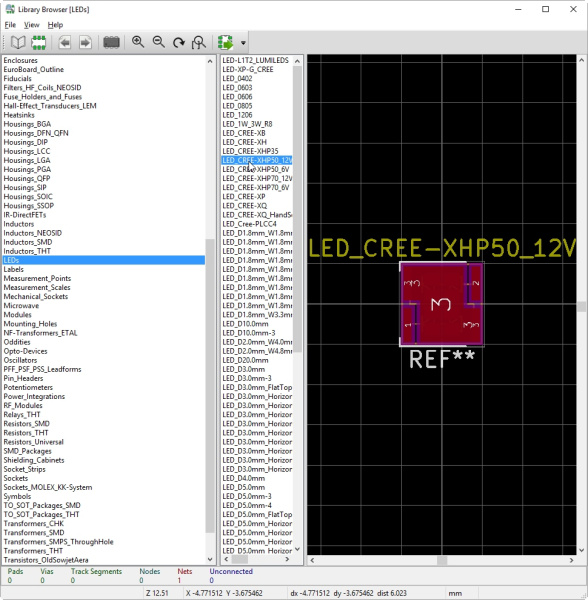Select the Potentiometers library
The height and width of the screenshot is (600, 588).
point(28,387)
